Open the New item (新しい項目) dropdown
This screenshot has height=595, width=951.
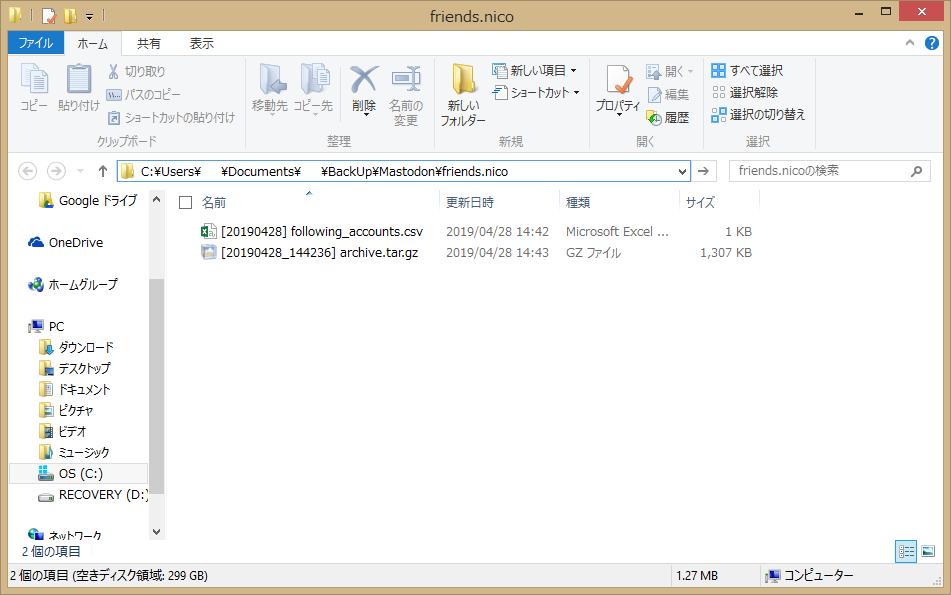(534, 70)
